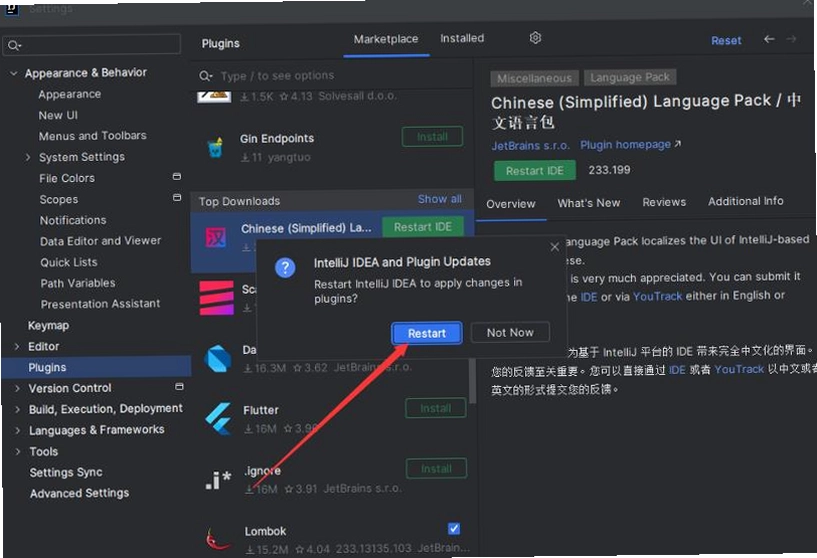Open the Overview tab
Image resolution: width=817 pixels, height=558 pixels.
pyautogui.click(x=511, y=204)
